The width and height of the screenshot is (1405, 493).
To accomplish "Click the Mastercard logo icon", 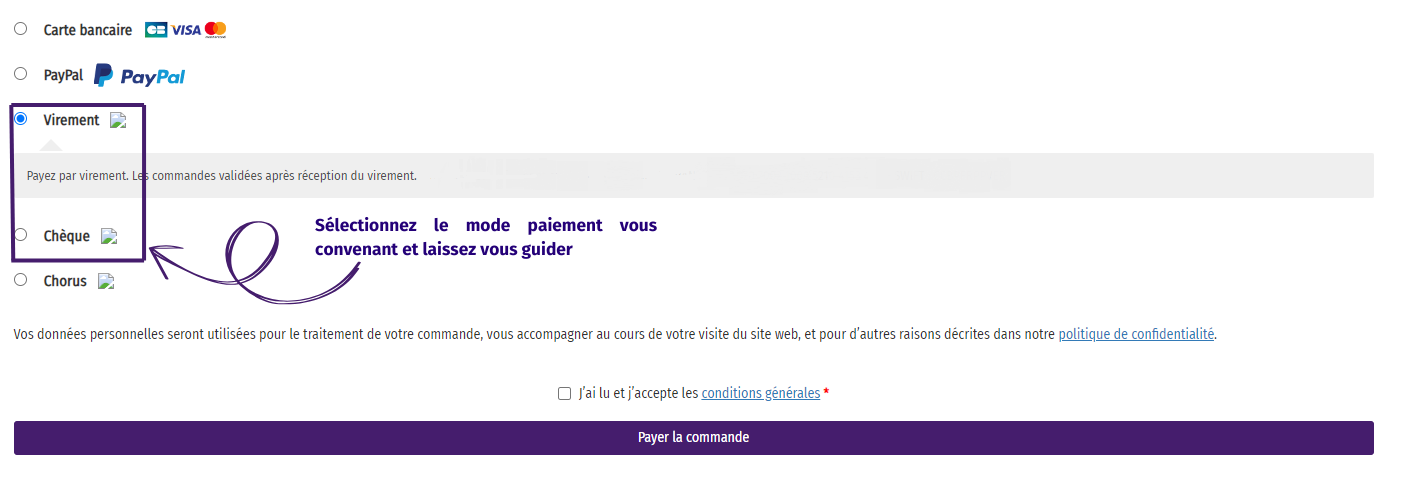I will click(216, 30).
